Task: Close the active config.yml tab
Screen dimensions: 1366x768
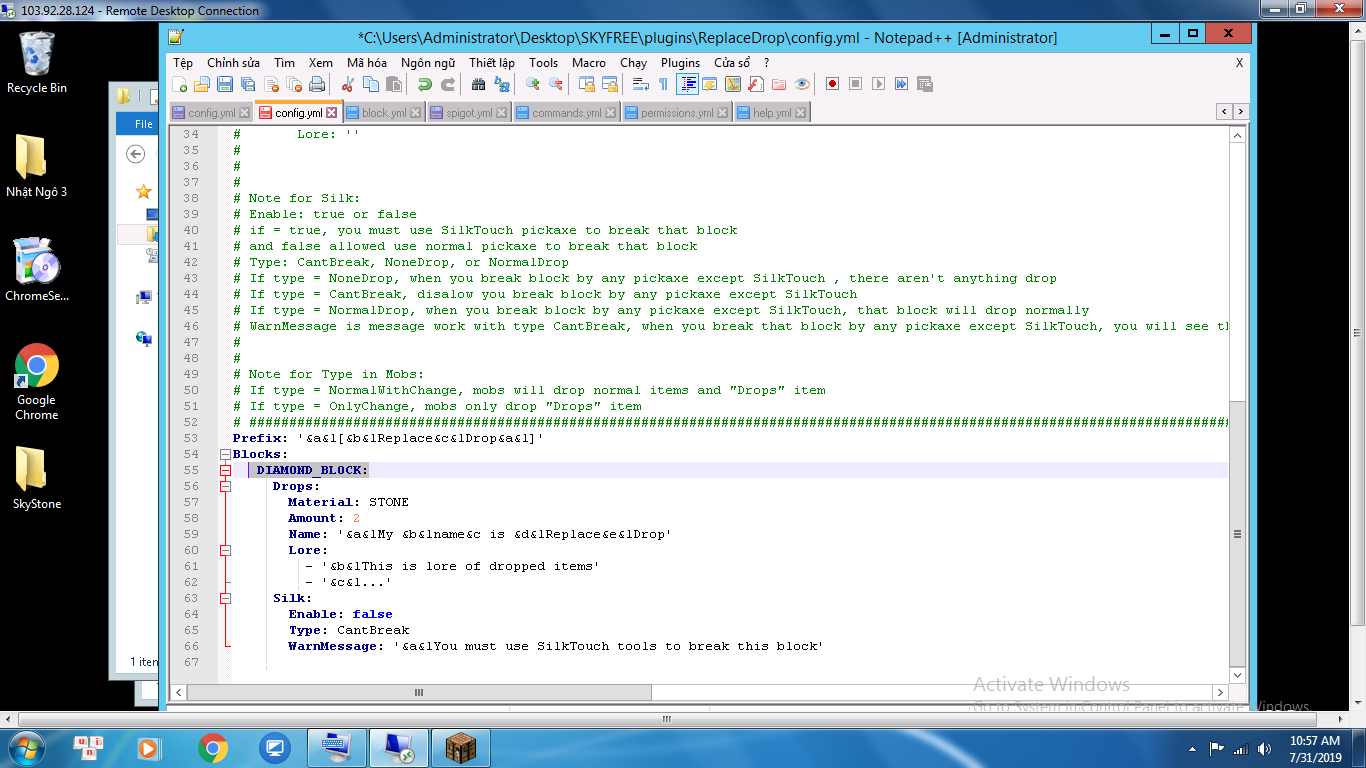Action: click(332, 113)
